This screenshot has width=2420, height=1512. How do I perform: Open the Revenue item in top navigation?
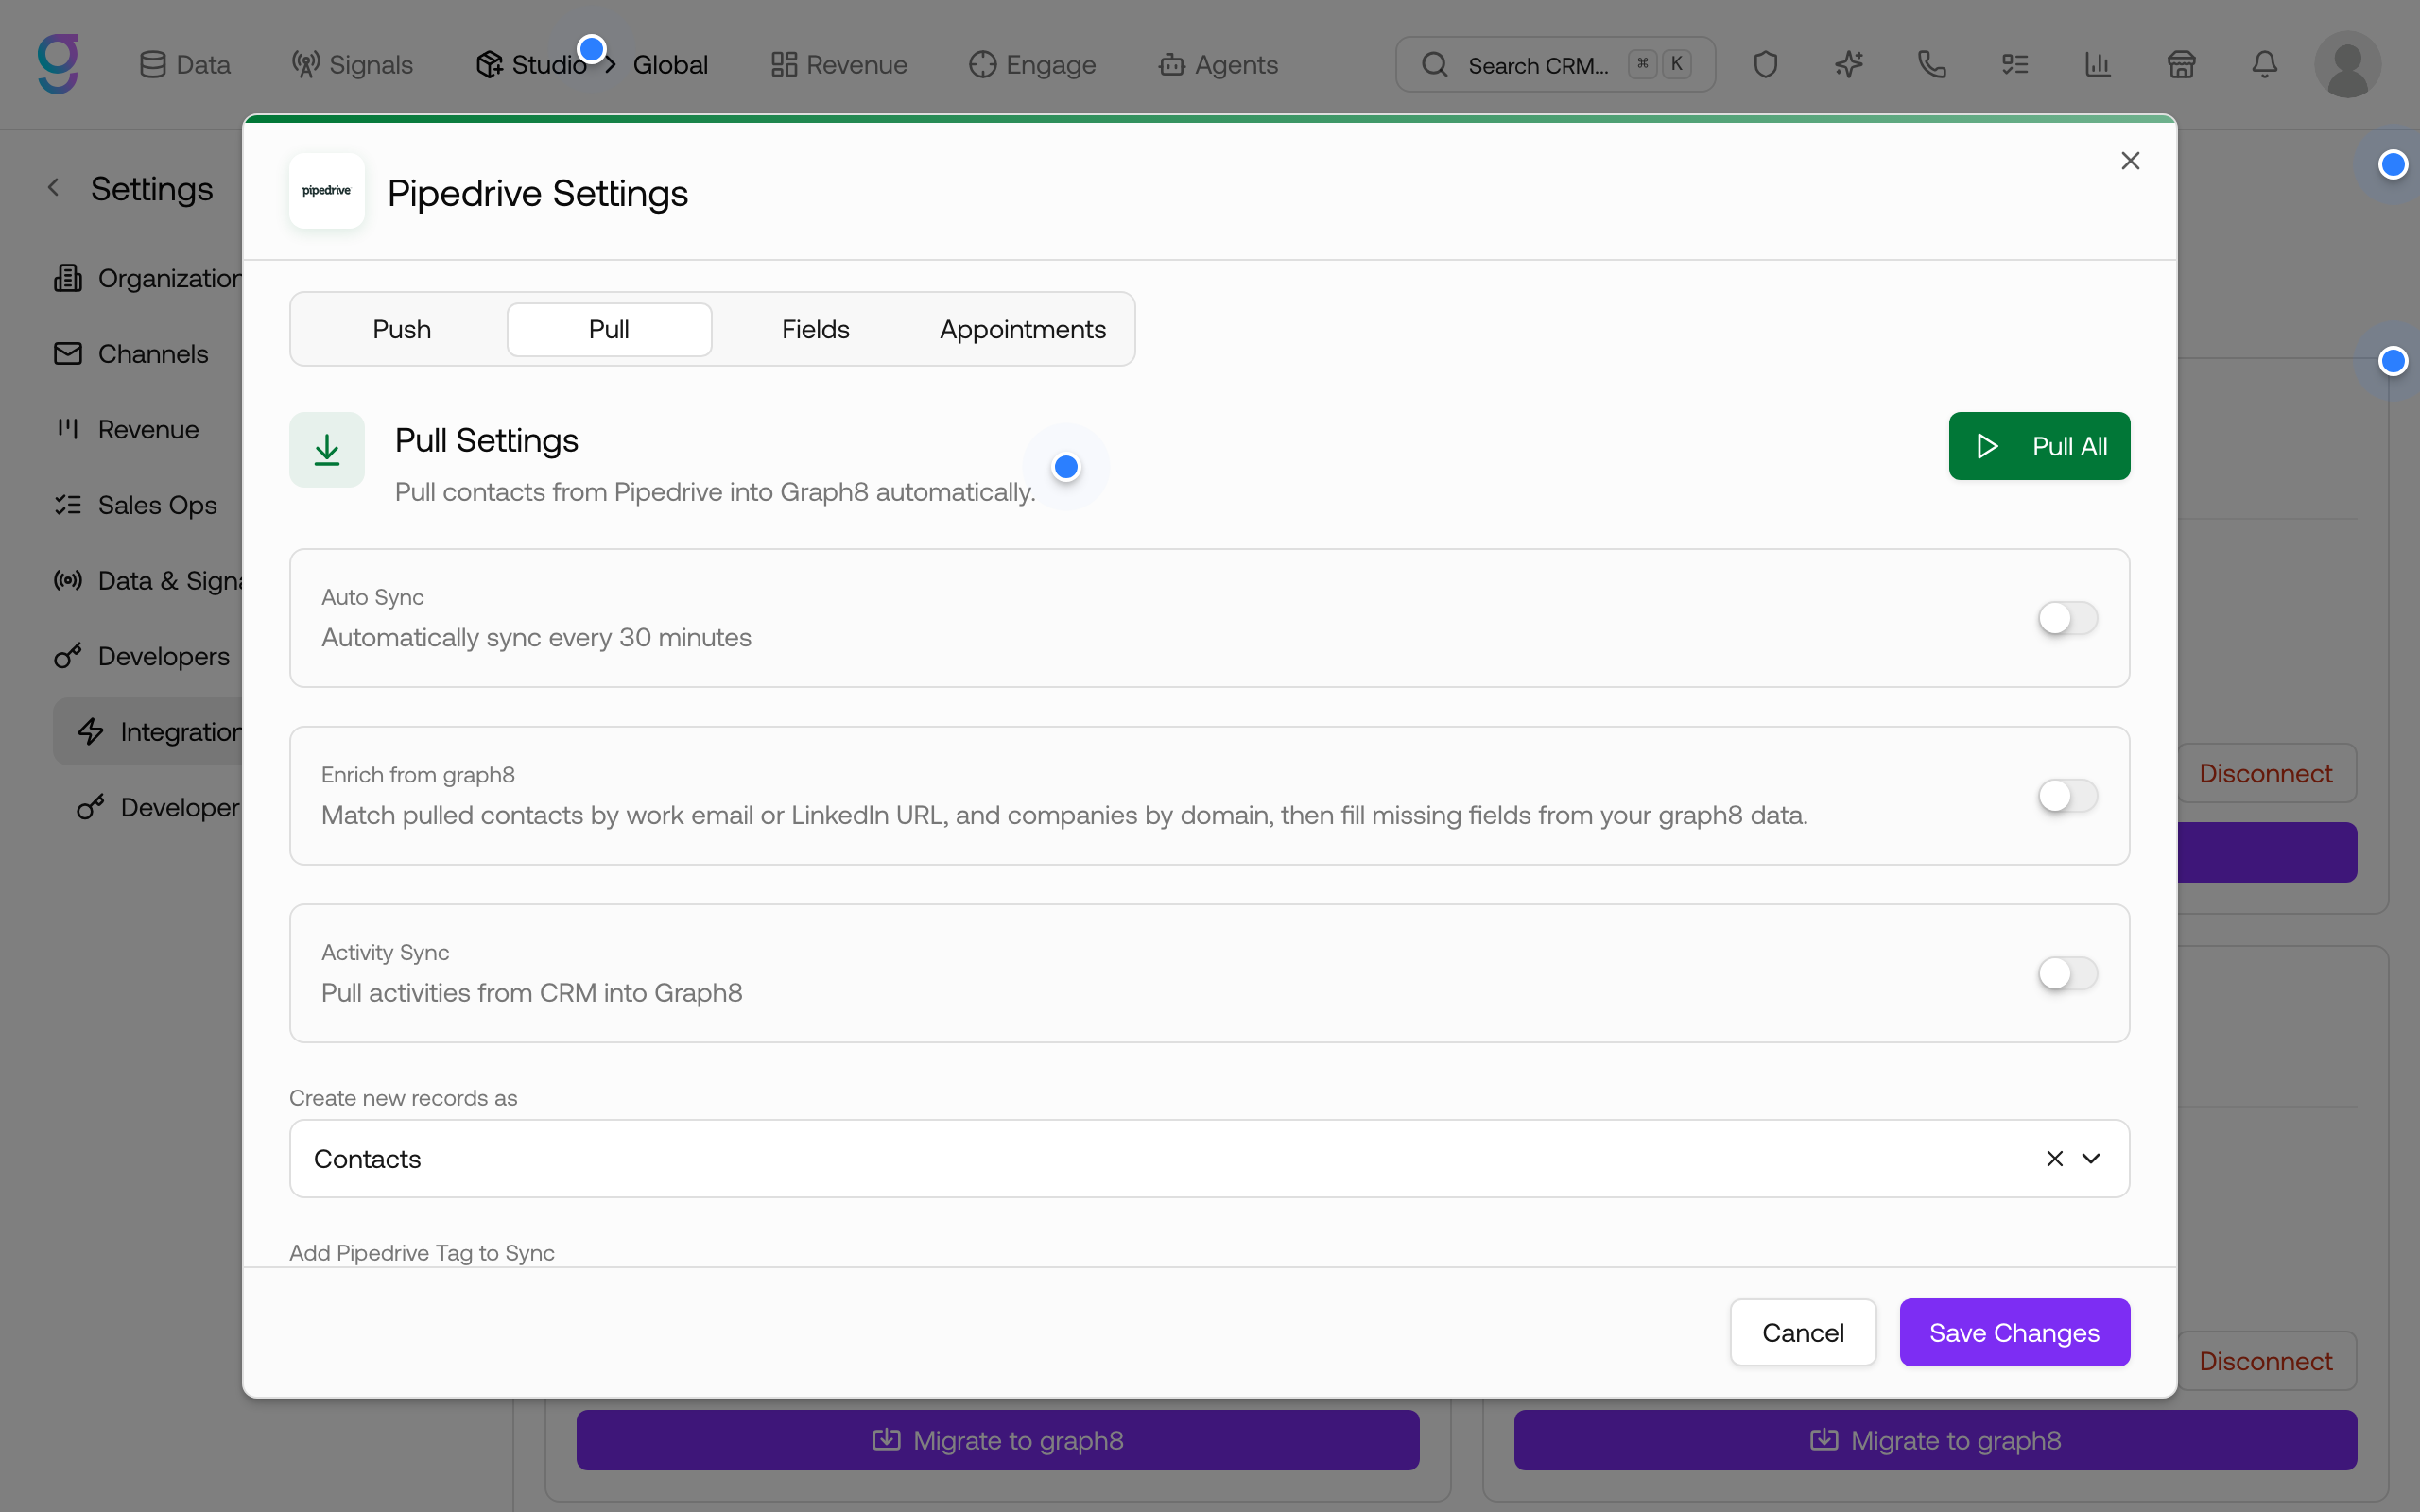pos(839,65)
